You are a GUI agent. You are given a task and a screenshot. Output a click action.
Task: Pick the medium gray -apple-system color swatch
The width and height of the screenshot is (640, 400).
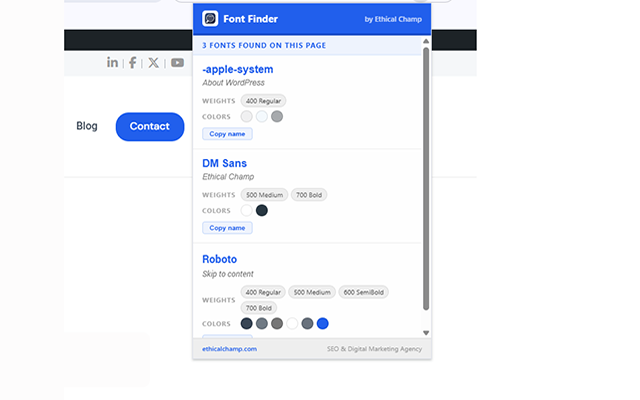277,116
